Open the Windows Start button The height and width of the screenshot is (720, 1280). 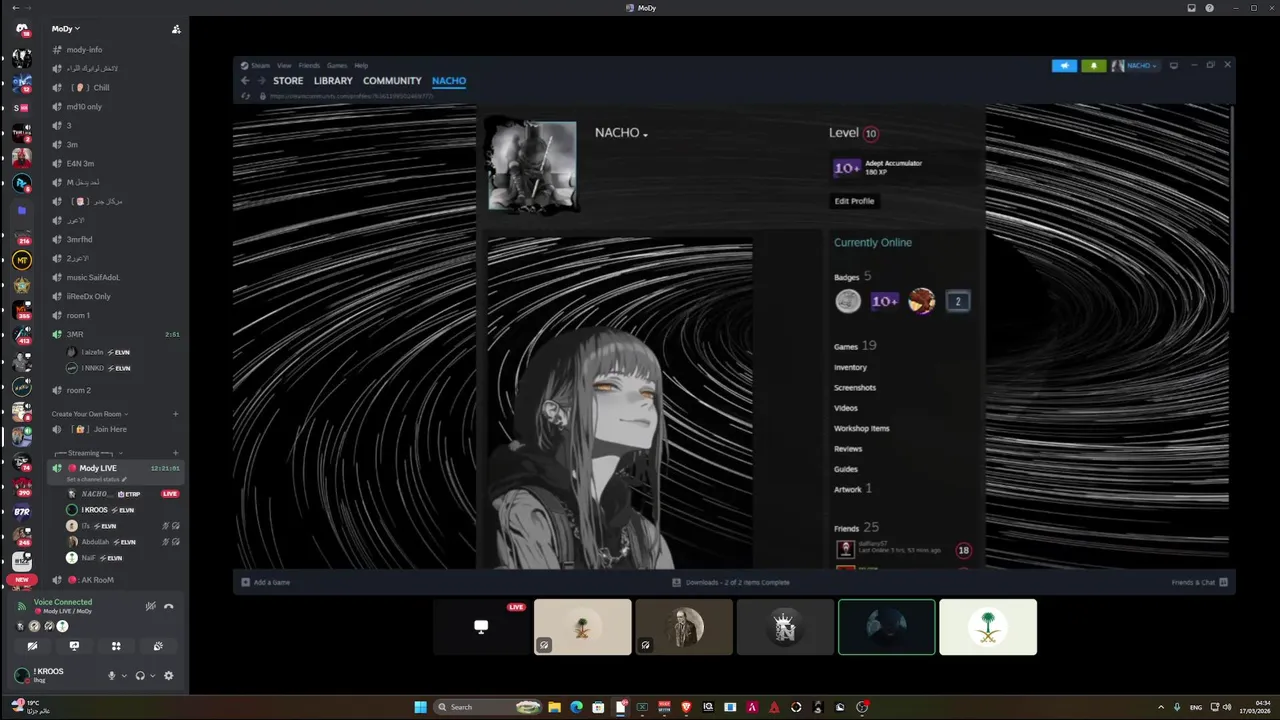[421, 707]
